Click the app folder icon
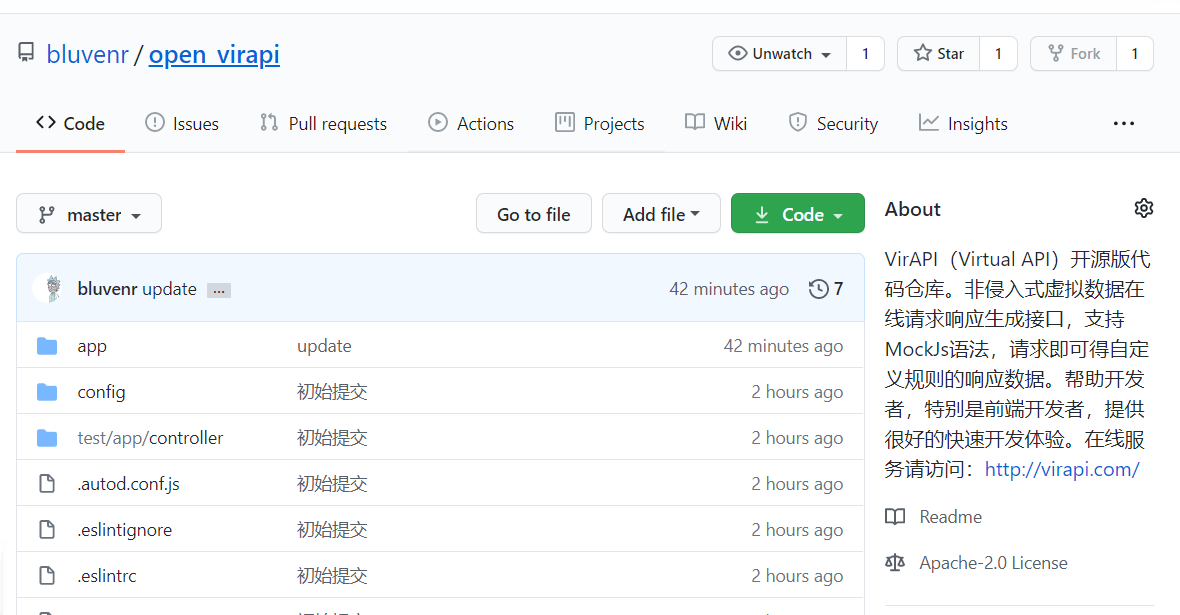 pyautogui.click(x=47, y=346)
